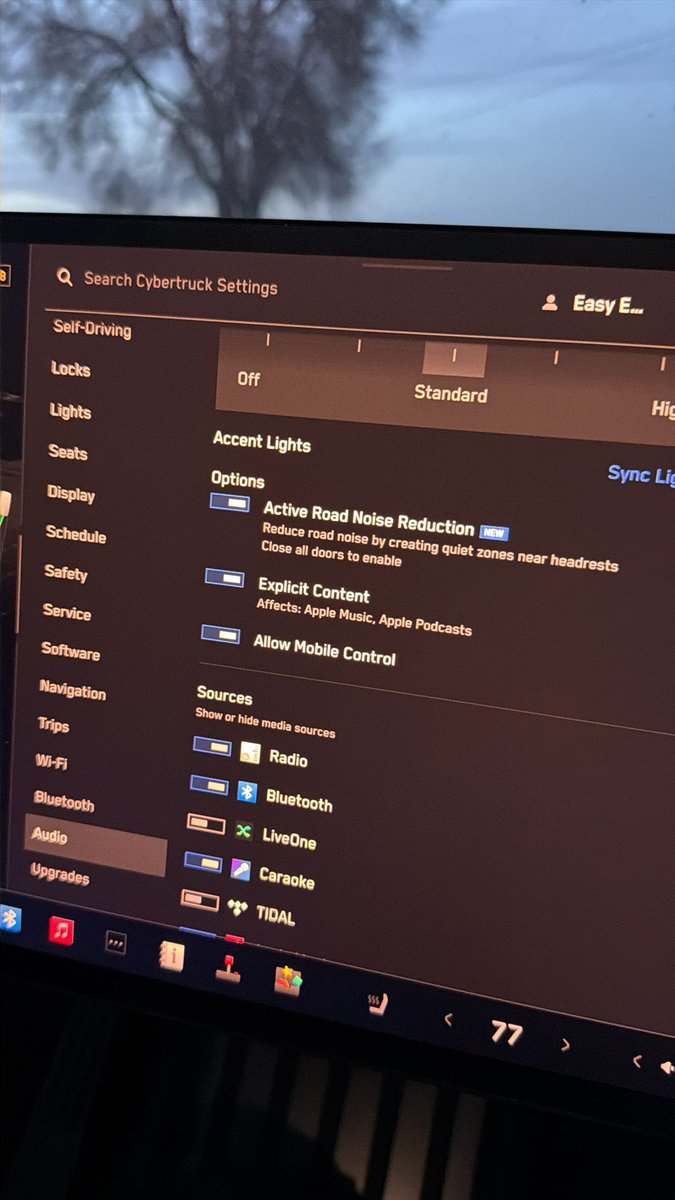Viewport: 675px width, 1200px height.
Task: Open Trips in the sidebar
Action: pos(54,725)
